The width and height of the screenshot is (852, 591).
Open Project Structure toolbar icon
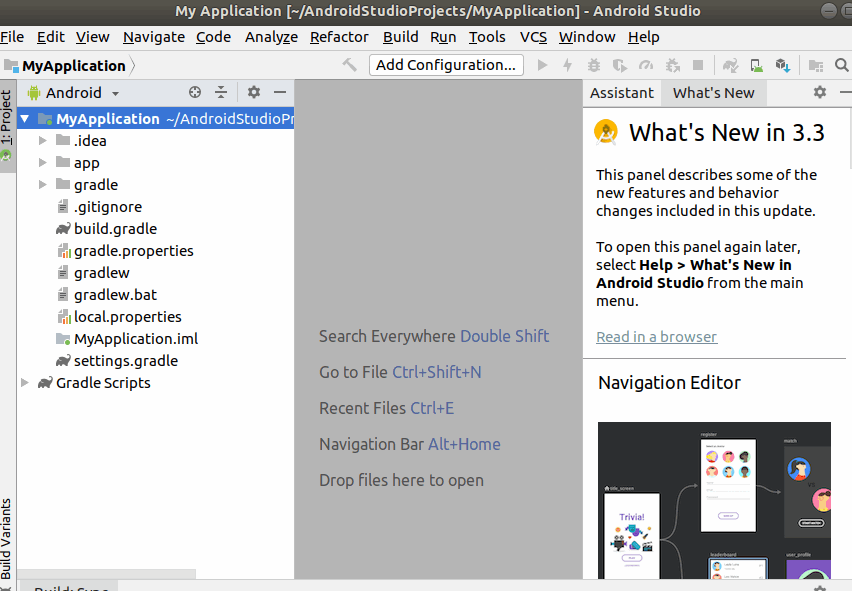tap(816, 65)
